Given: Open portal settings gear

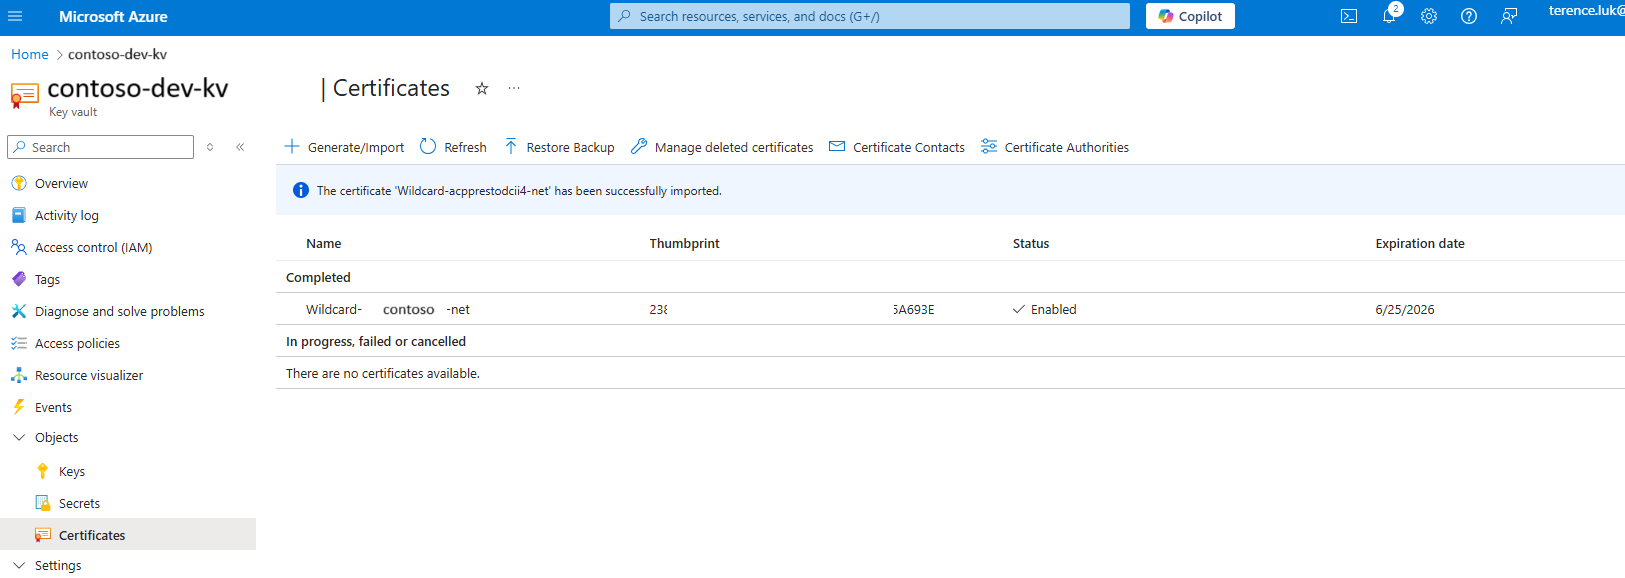Looking at the screenshot, I should click(1429, 16).
